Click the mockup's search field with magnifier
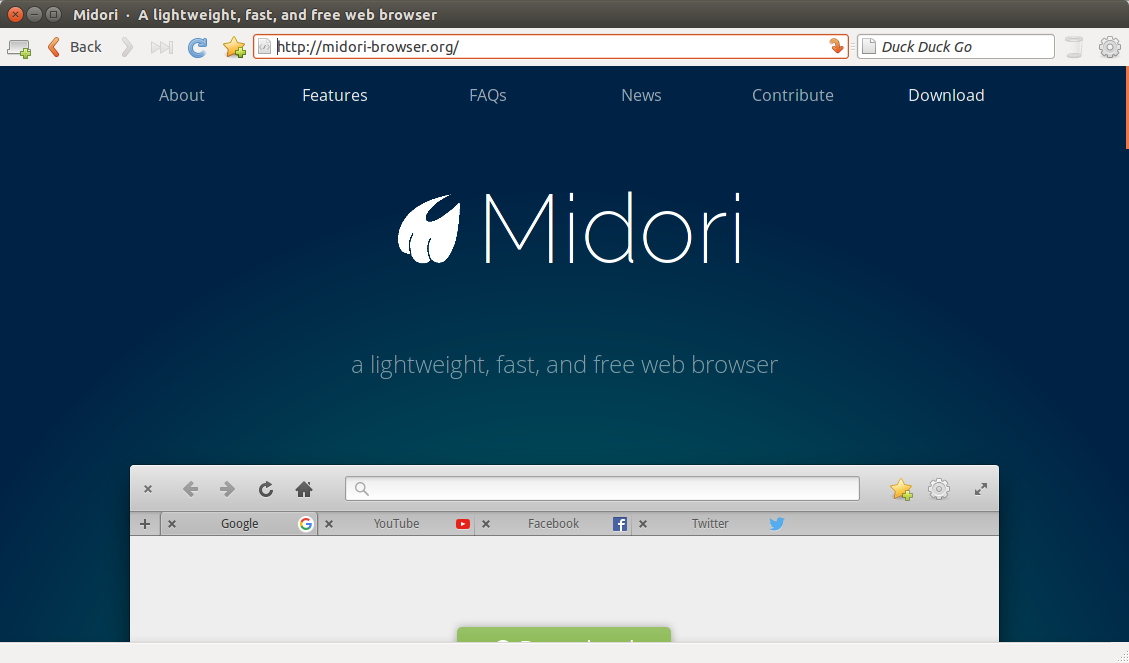This screenshot has height=663, width=1129. (602, 489)
